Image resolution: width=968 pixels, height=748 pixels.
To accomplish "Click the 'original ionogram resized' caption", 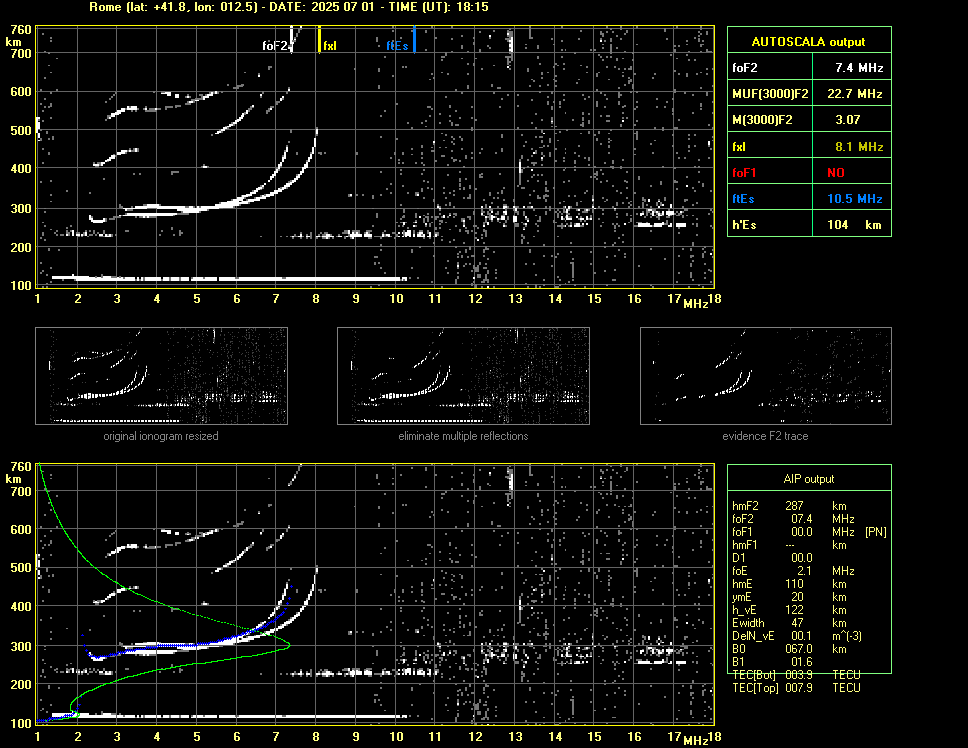I will (161, 436).
